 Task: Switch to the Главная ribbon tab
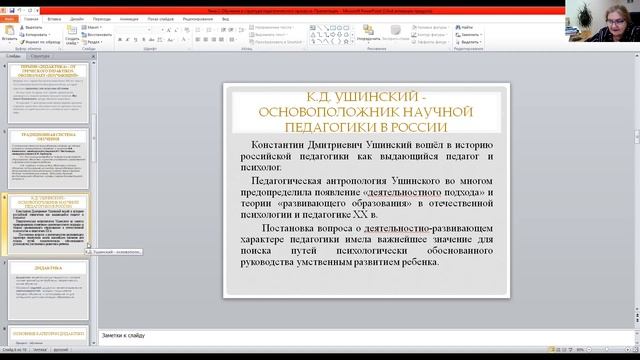[x=31, y=19]
